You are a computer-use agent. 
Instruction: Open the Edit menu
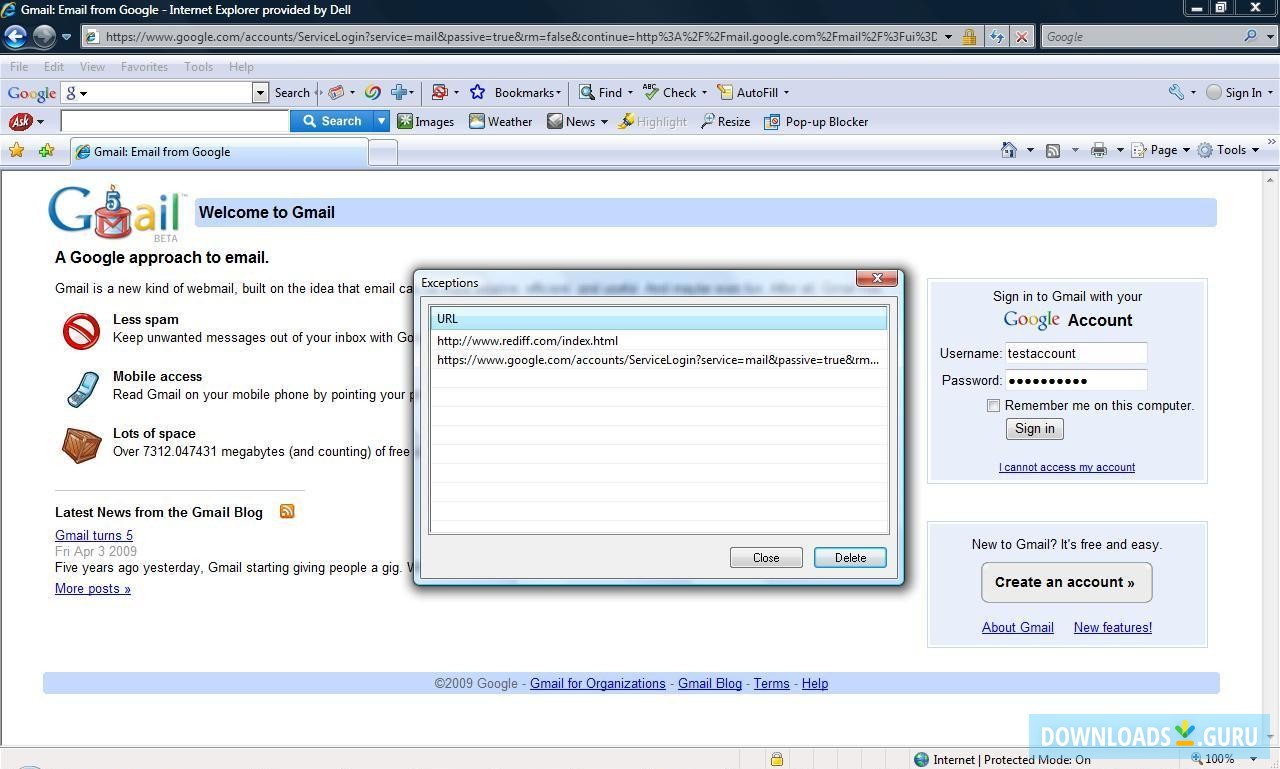tap(53, 67)
